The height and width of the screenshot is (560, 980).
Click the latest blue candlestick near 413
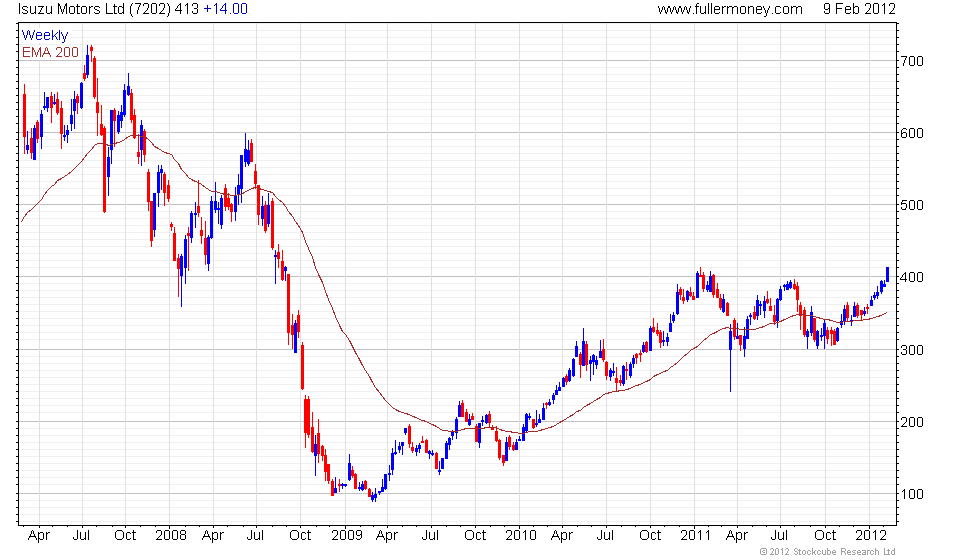[x=888, y=274]
